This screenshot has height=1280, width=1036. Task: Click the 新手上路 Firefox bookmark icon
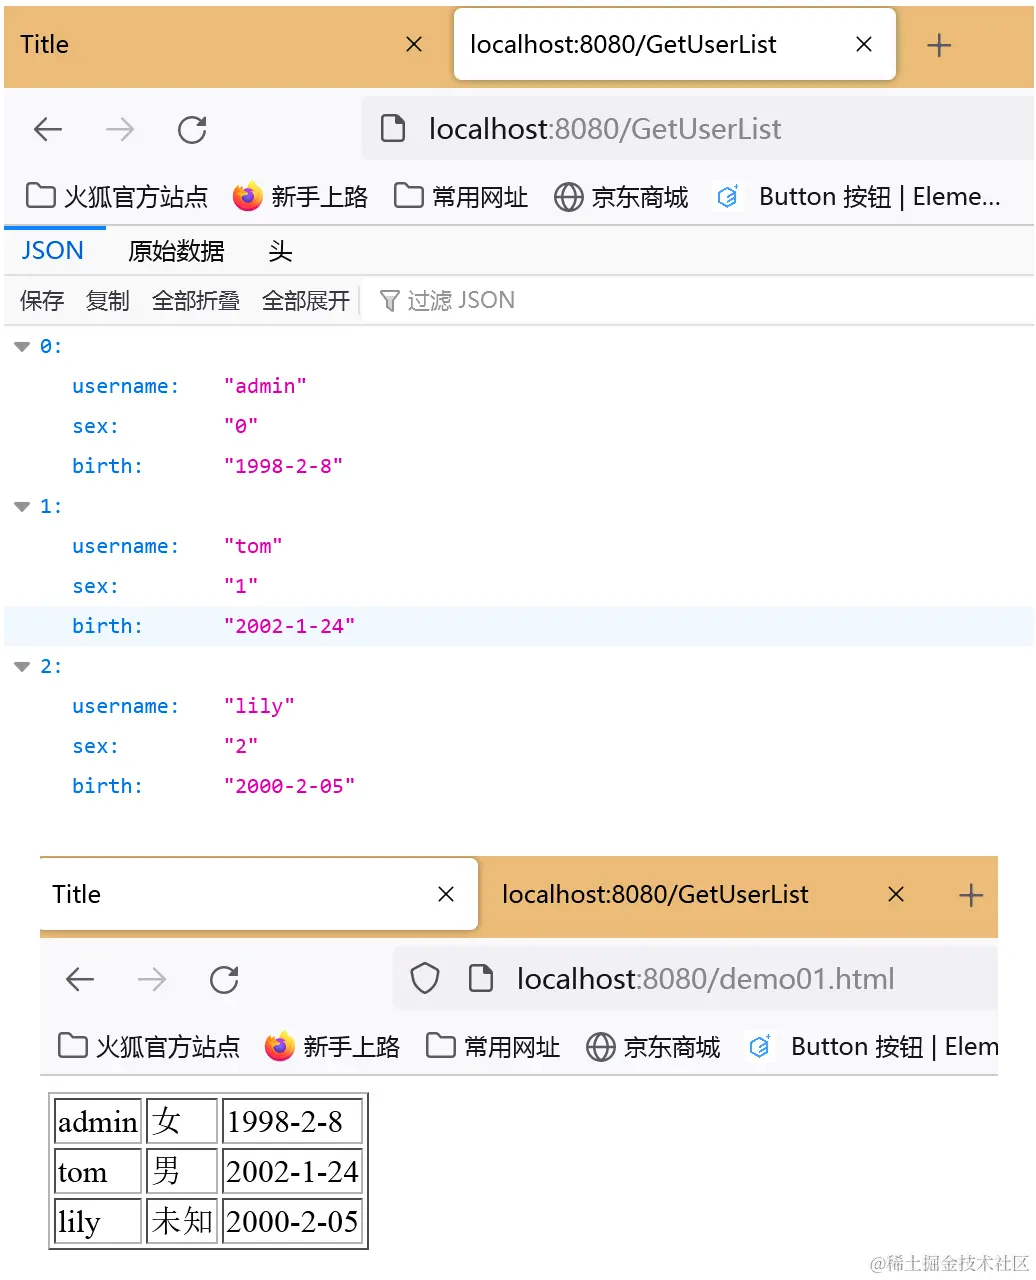click(246, 196)
